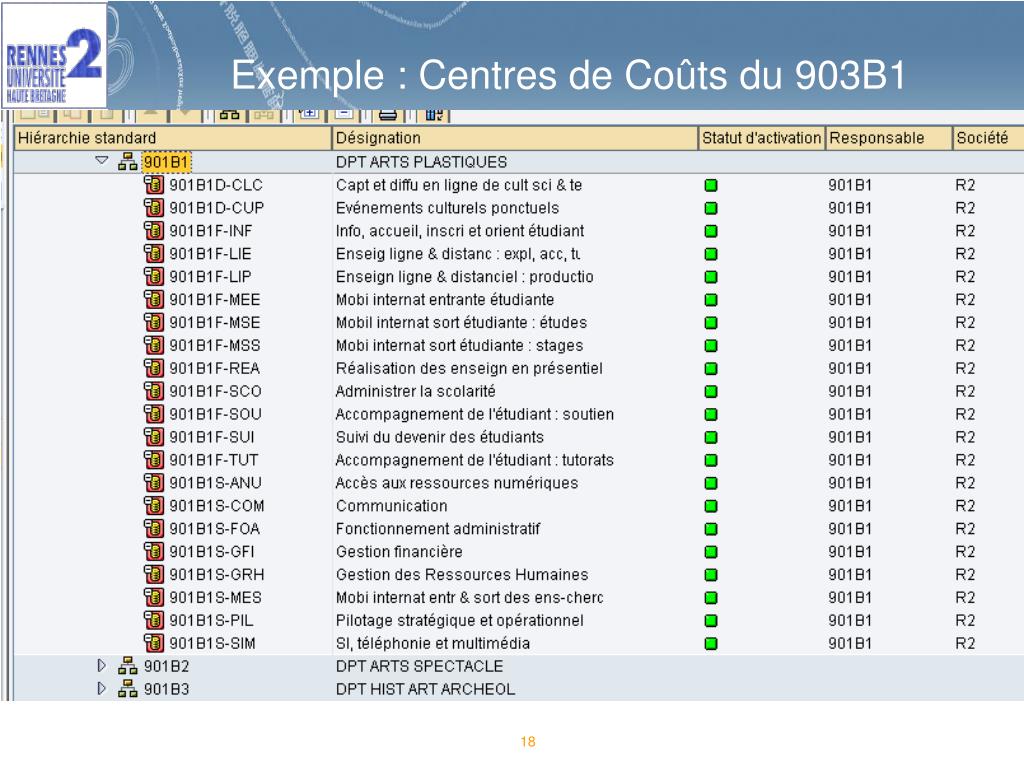Click the text 'DPT ARTS SPECTACLE'
This screenshot has width=1024, height=768.
click(x=419, y=666)
